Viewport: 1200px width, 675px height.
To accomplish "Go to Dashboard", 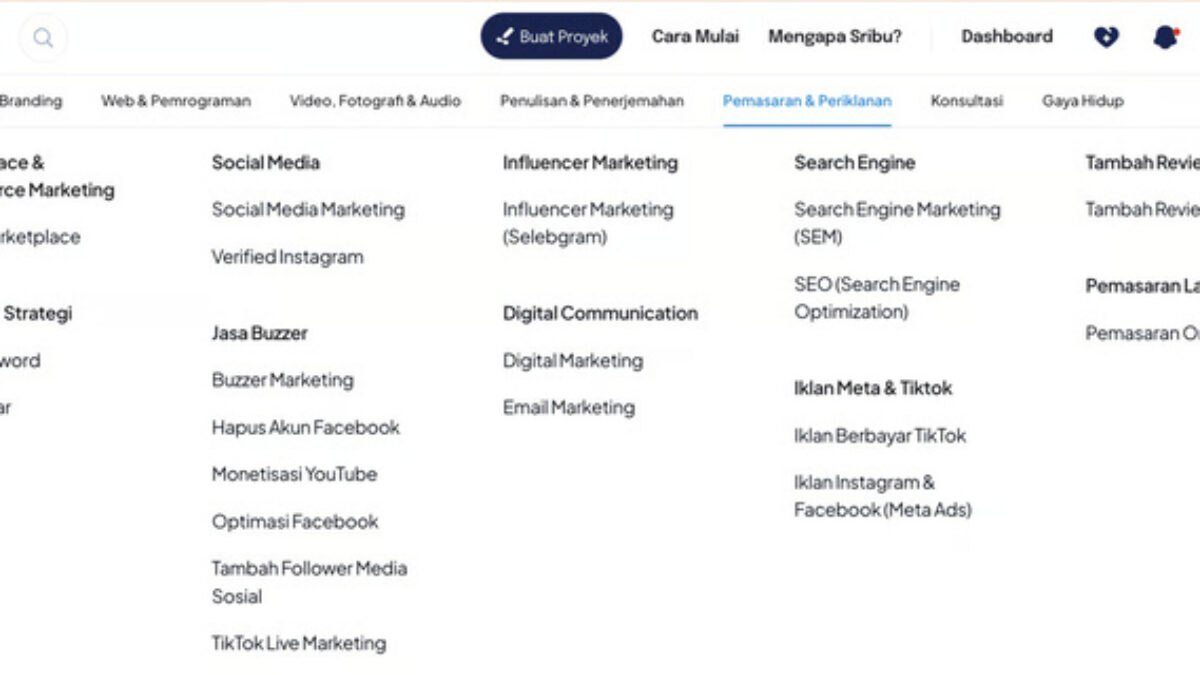I will coord(1007,36).
